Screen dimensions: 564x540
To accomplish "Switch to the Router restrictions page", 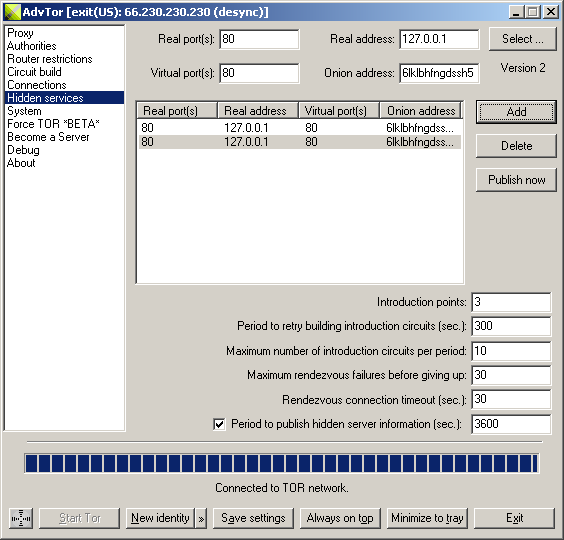I will click(50, 59).
